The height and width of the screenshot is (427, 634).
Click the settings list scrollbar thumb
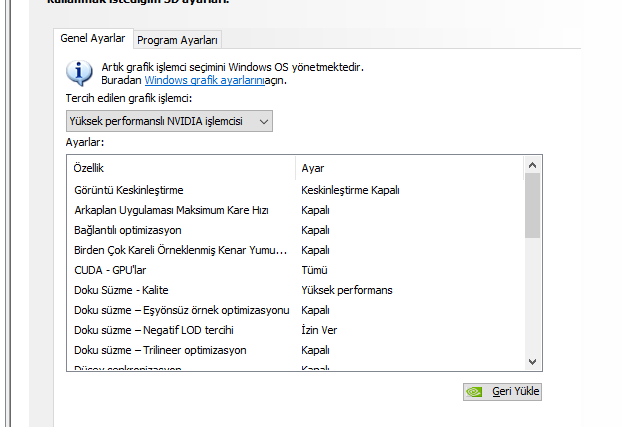click(533, 205)
